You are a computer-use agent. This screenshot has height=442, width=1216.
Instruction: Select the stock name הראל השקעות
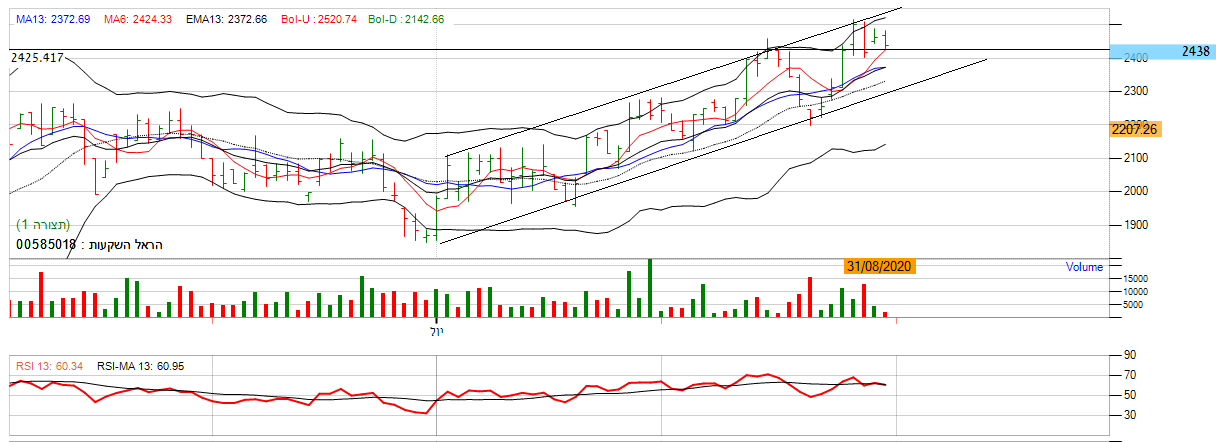click(126, 244)
